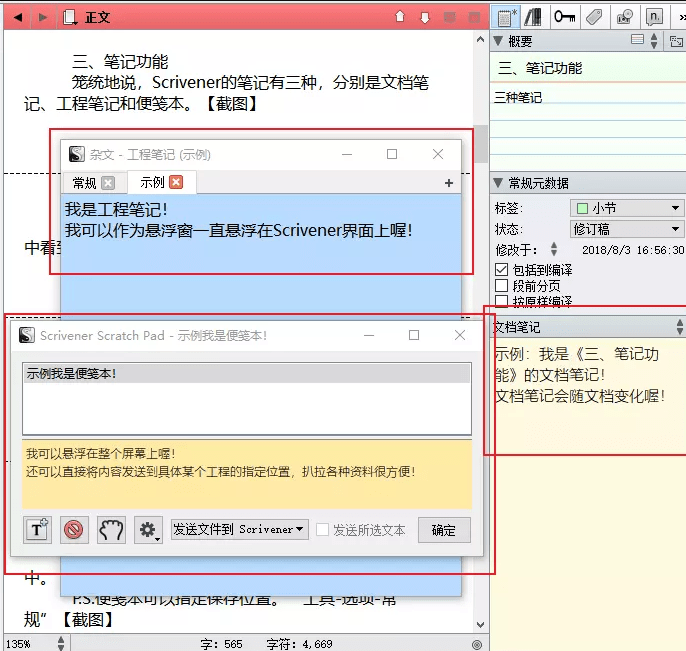
Task: Click the 字符: 4,669 character count
Action: click(300, 644)
